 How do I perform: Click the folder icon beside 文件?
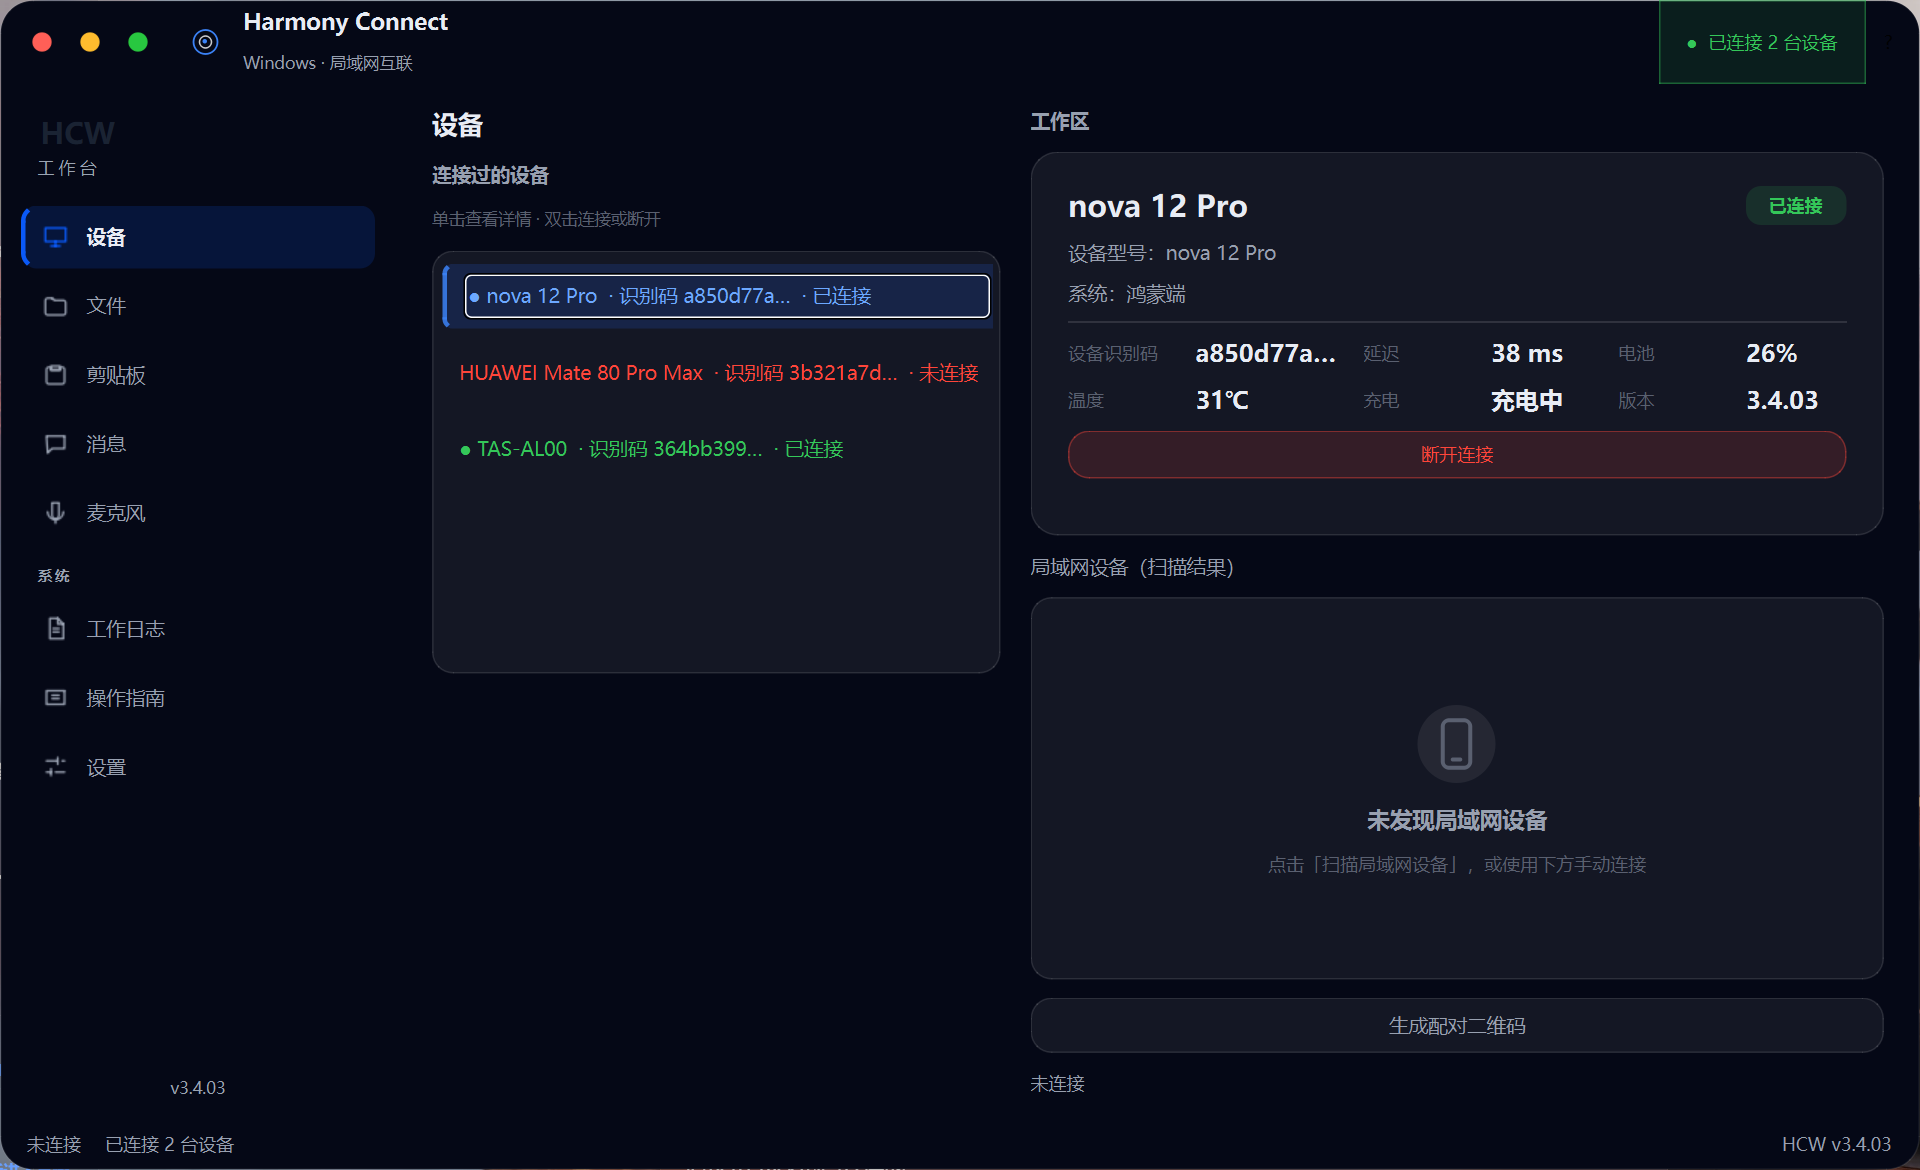[56, 306]
